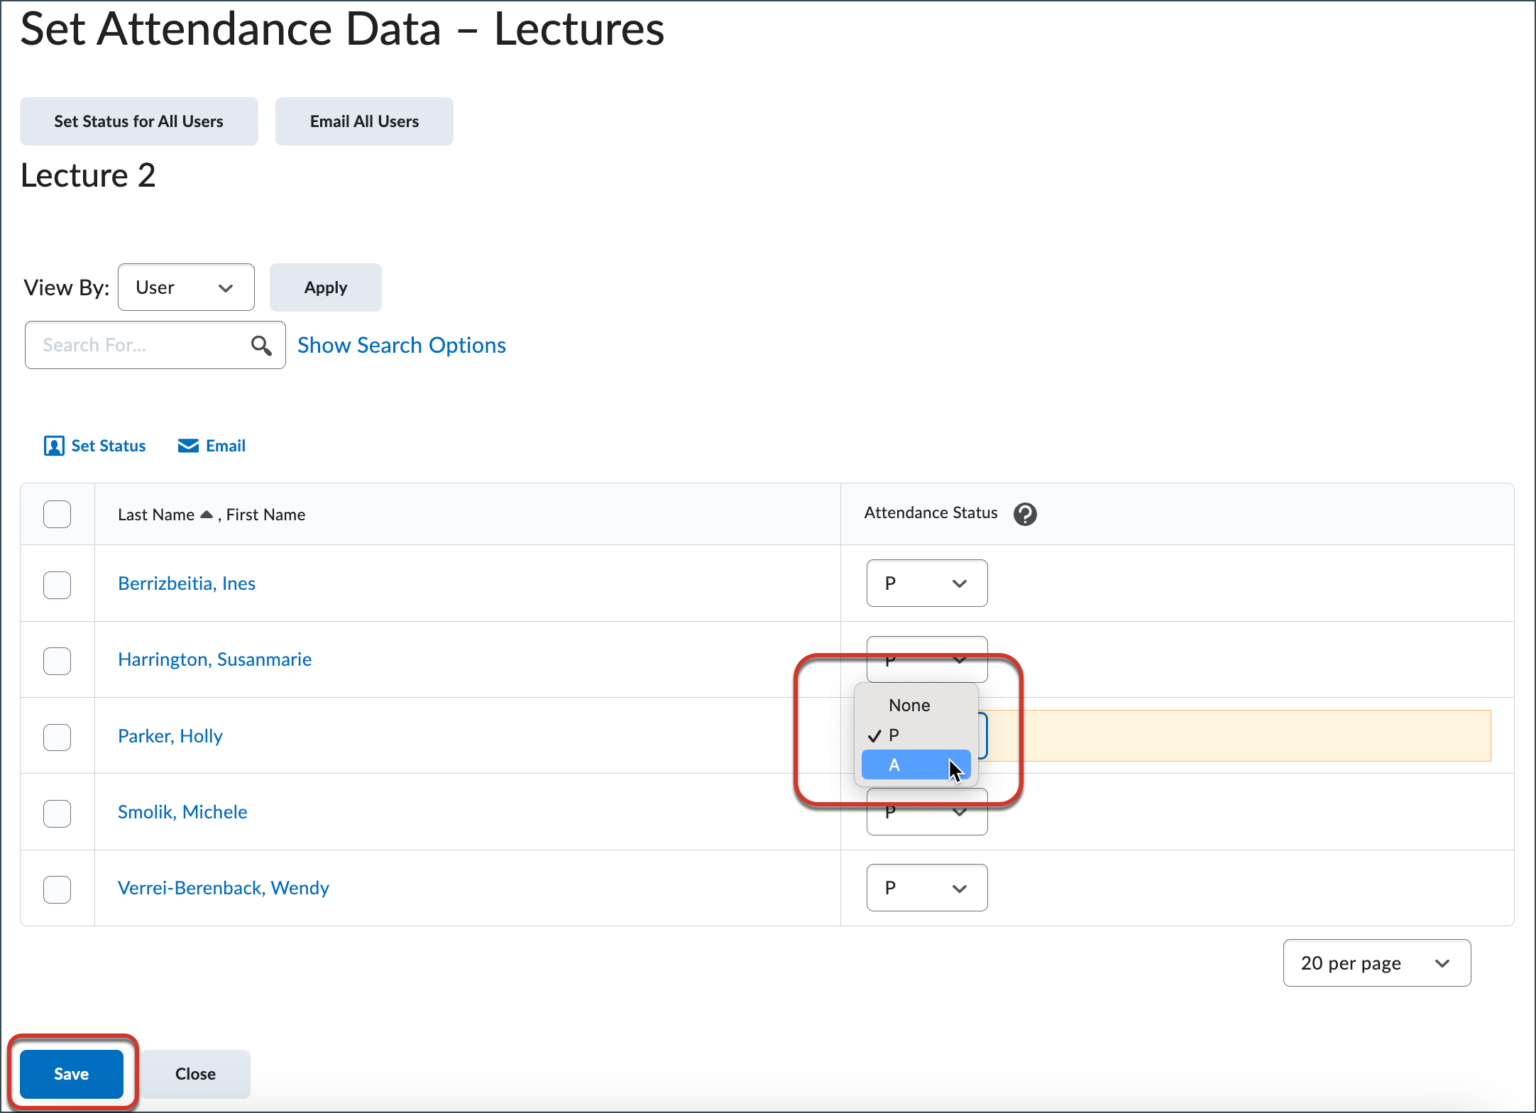Open the View By dropdown
The image size is (1536, 1113).
click(x=185, y=287)
